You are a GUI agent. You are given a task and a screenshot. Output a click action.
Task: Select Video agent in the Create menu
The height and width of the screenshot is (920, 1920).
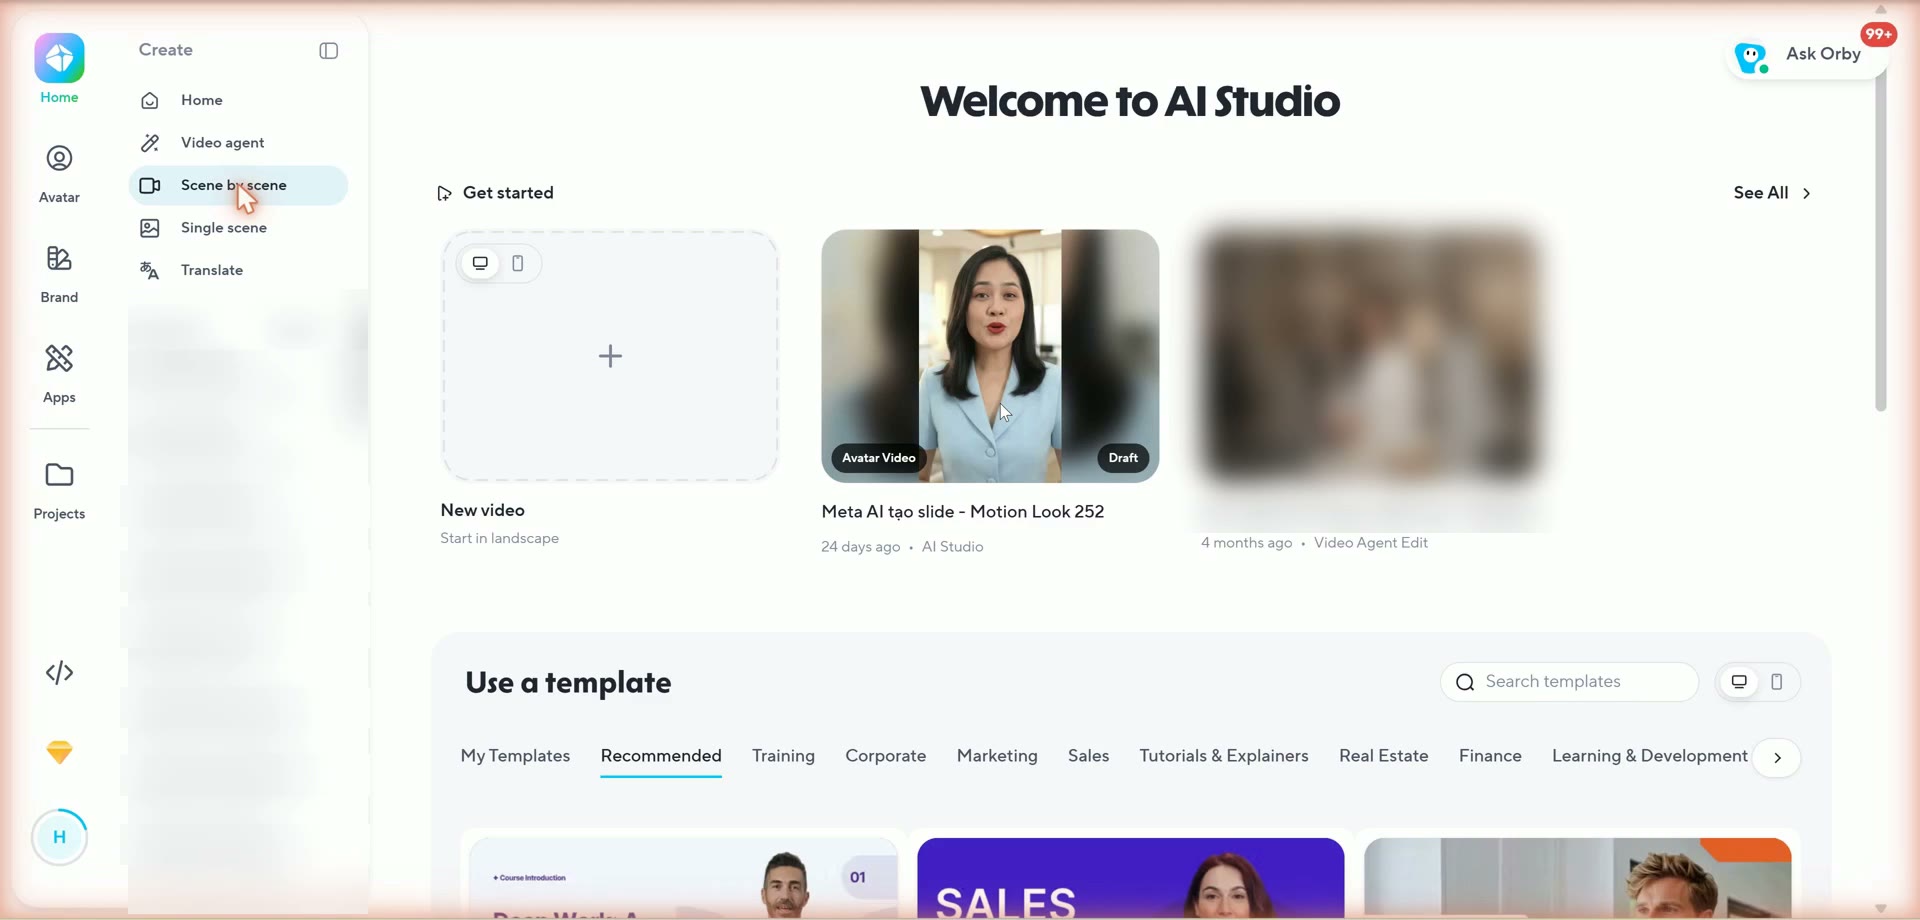(x=238, y=143)
